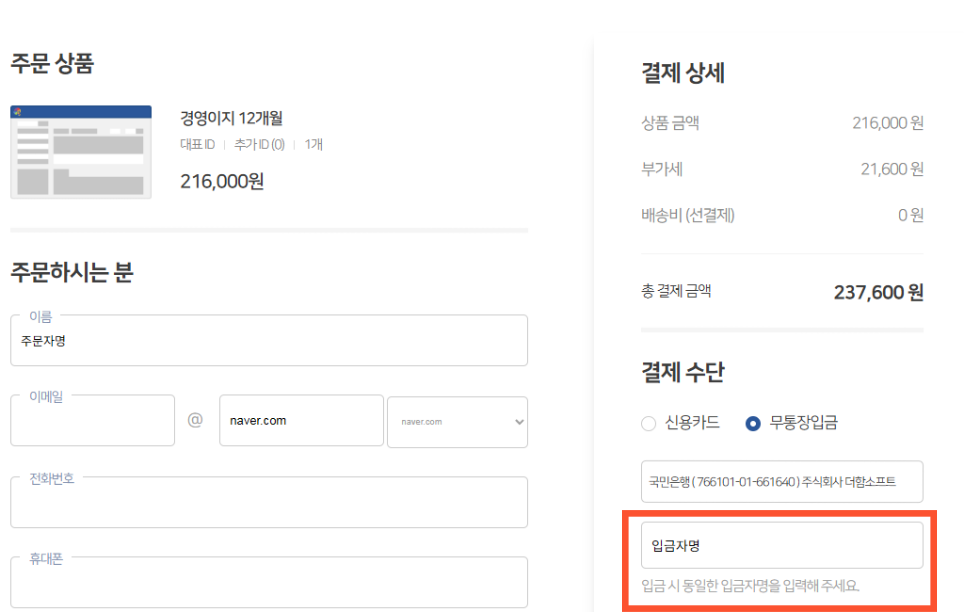Click the 전화번호 input field

pos(268,503)
